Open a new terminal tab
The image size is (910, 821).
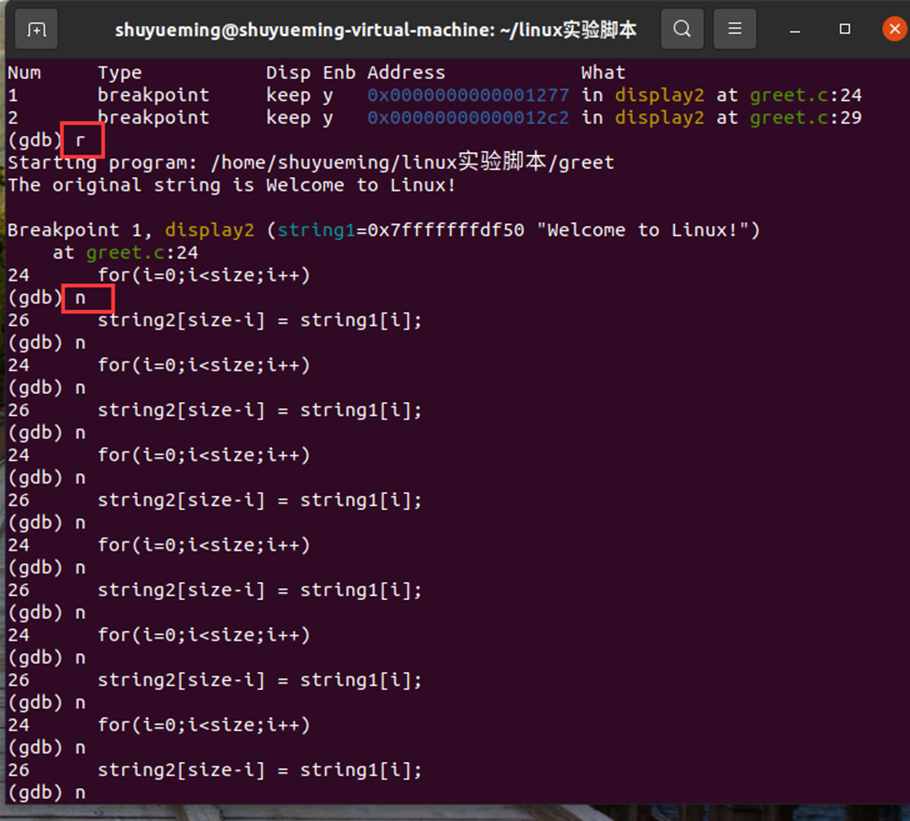pos(36,29)
